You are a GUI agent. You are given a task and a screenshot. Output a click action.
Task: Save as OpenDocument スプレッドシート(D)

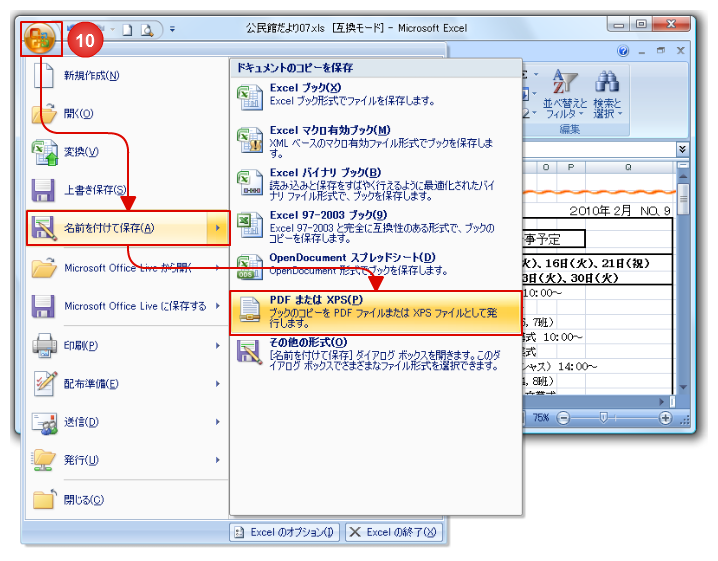[x=375, y=267]
